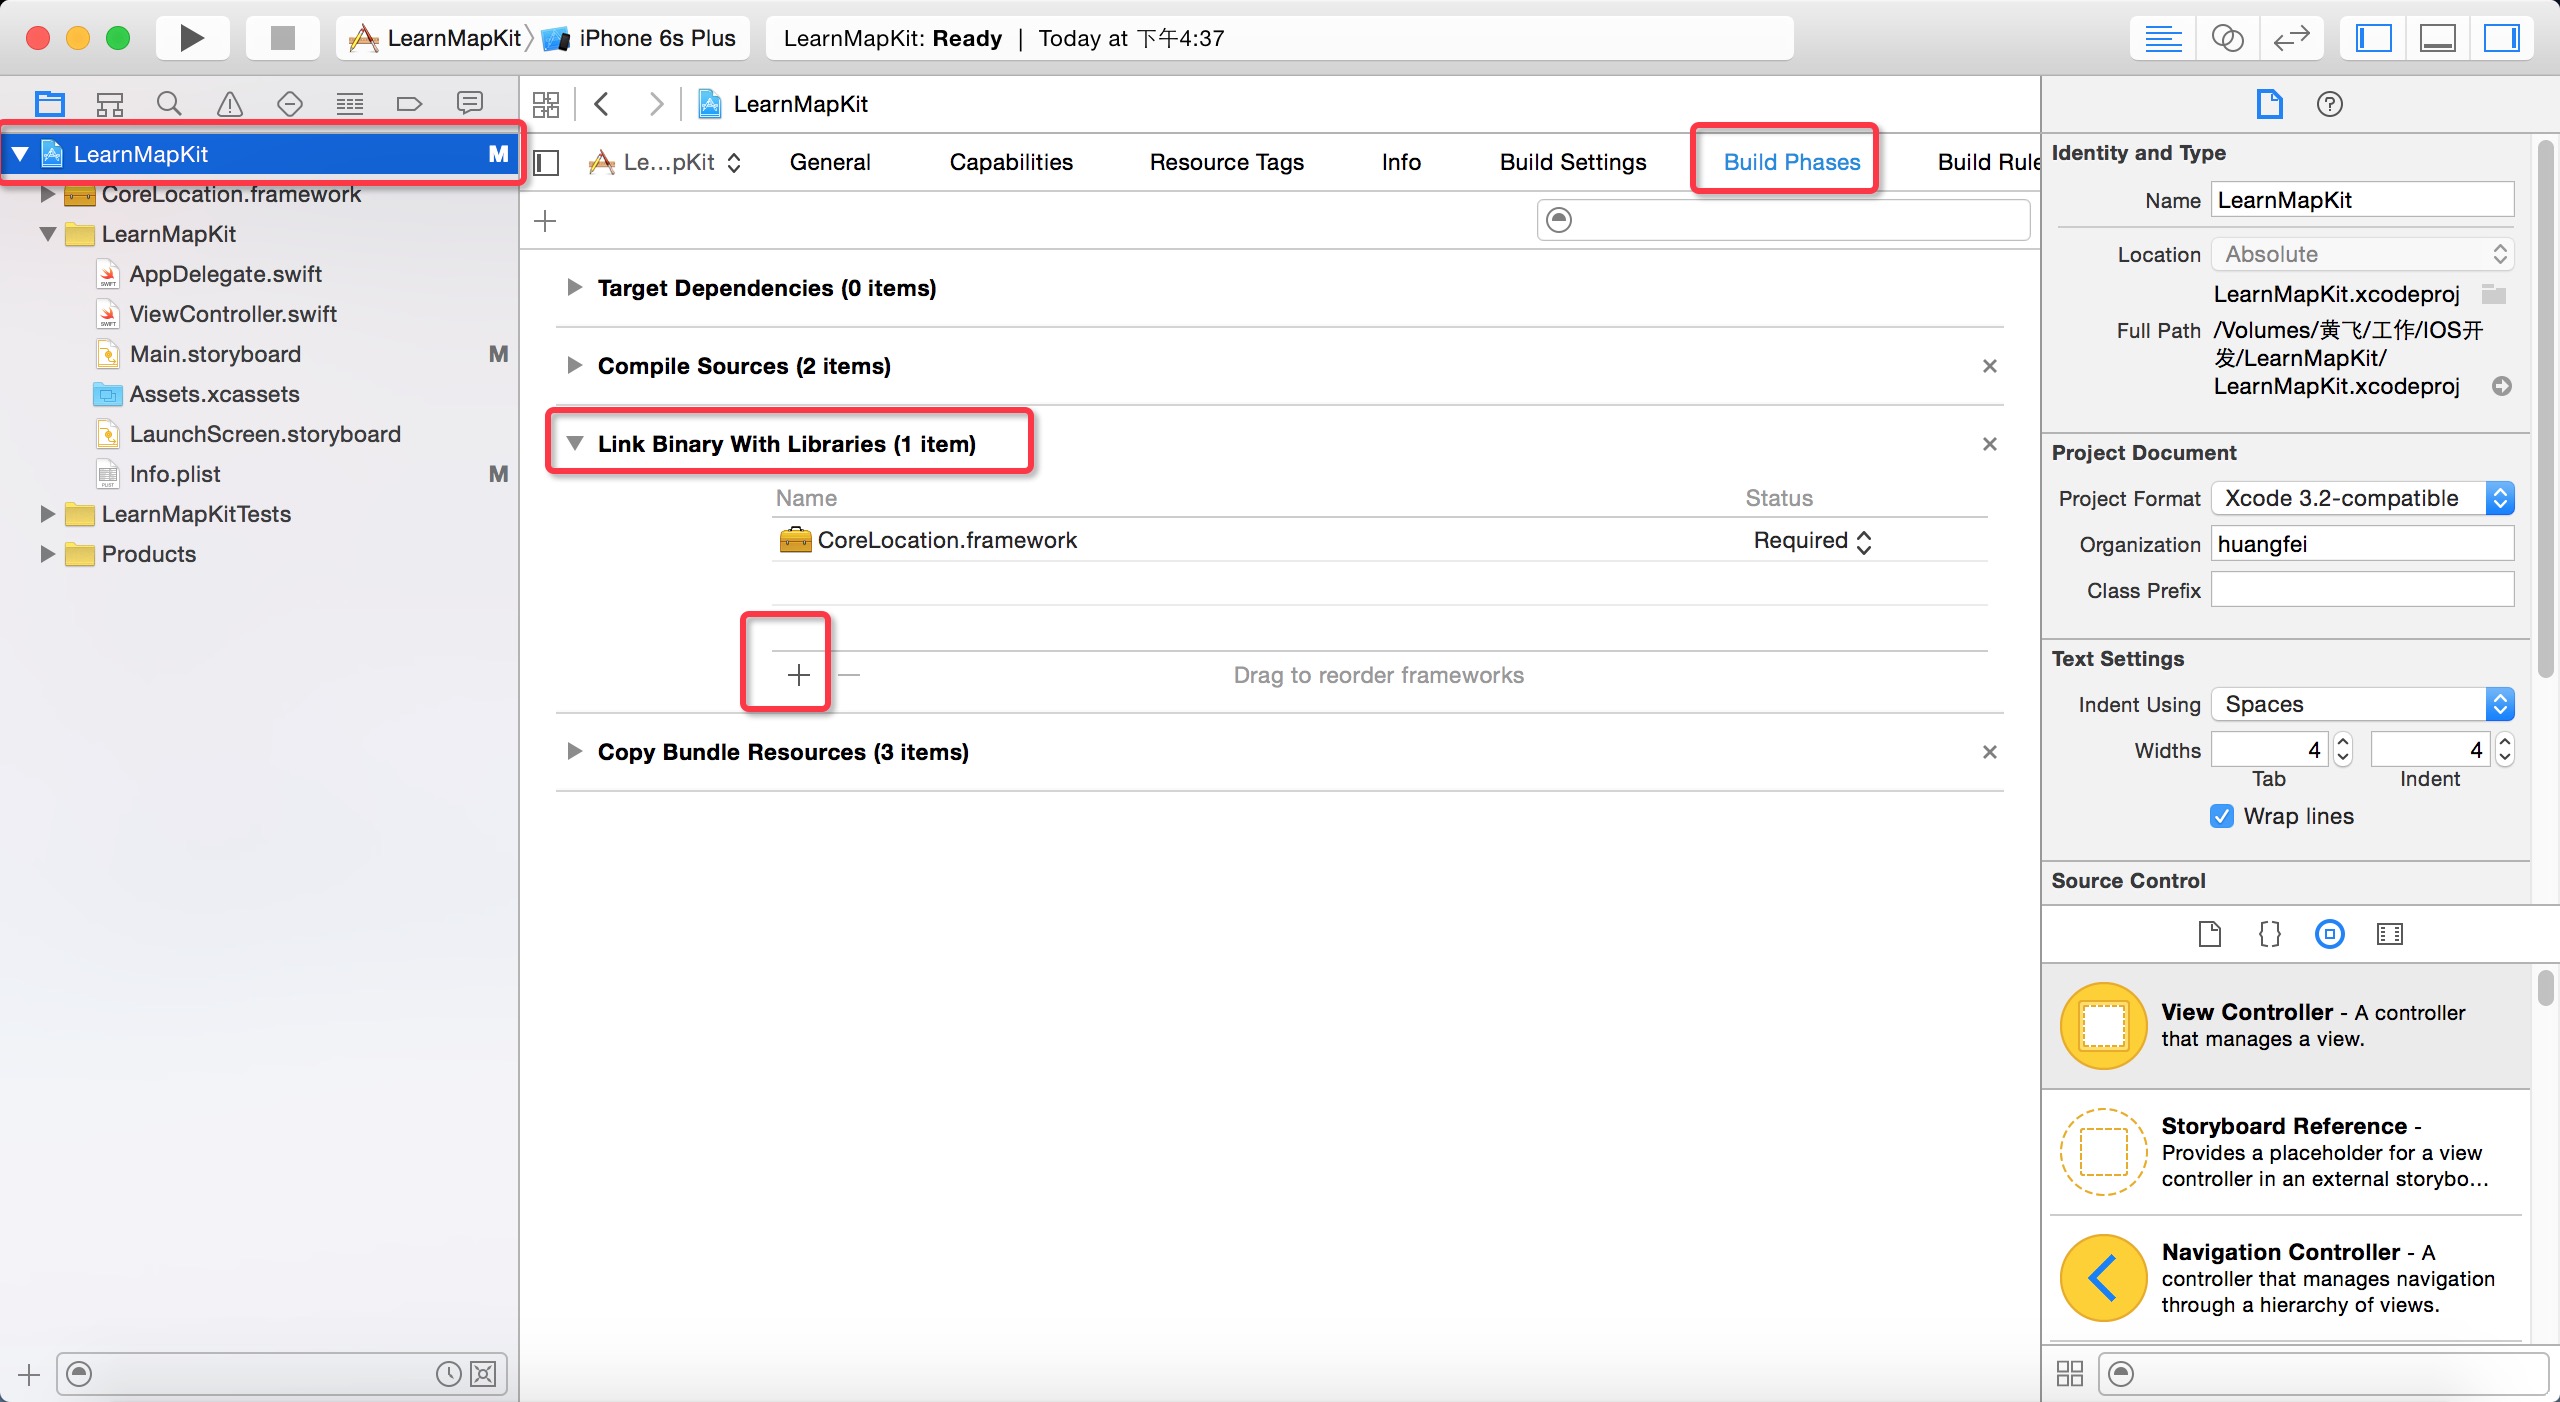Image resolution: width=2560 pixels, height=1402 pixels.
Task: Collapse Link Binary With Libraries section
Action: 575,443
